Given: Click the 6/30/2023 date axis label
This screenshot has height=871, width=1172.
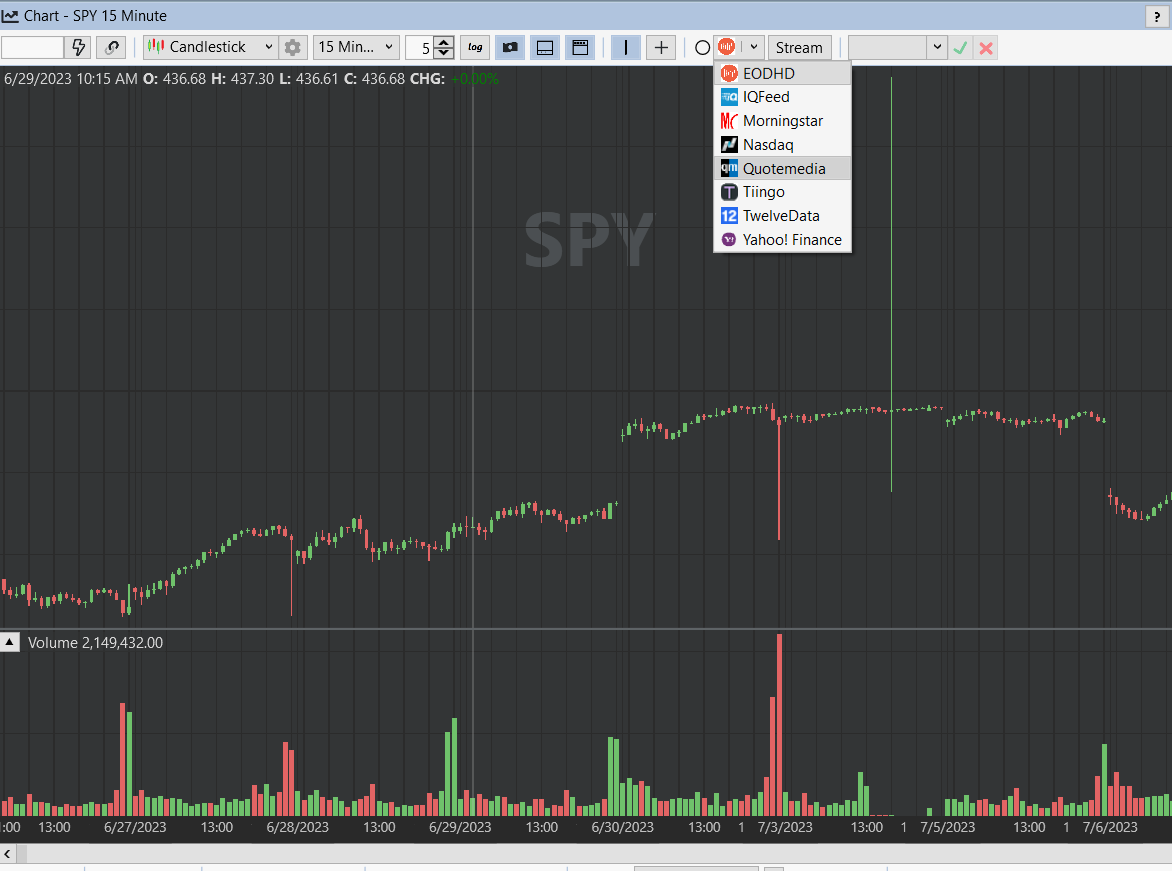Looking at the screenshot, I should coord(622,828).
